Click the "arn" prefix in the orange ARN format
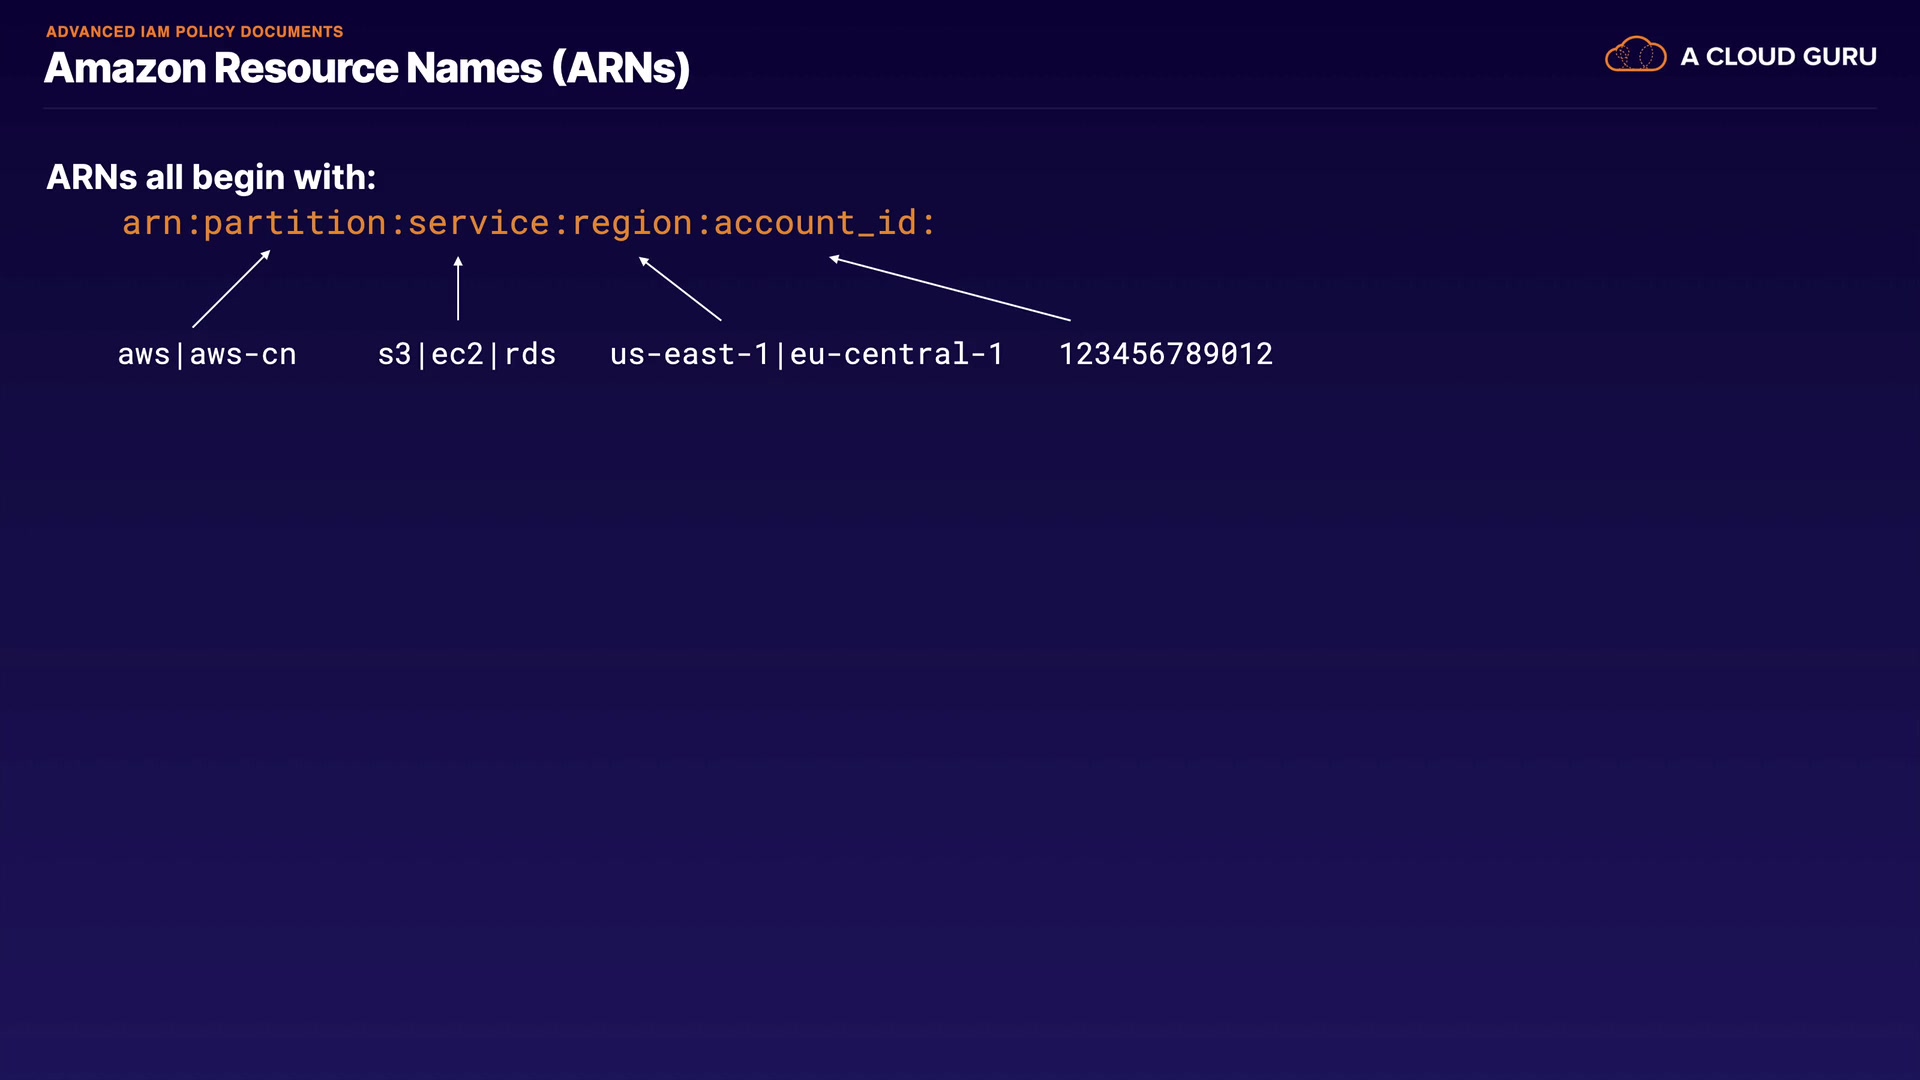Viewport: 1920px width, 1080px height. (152, 222)
